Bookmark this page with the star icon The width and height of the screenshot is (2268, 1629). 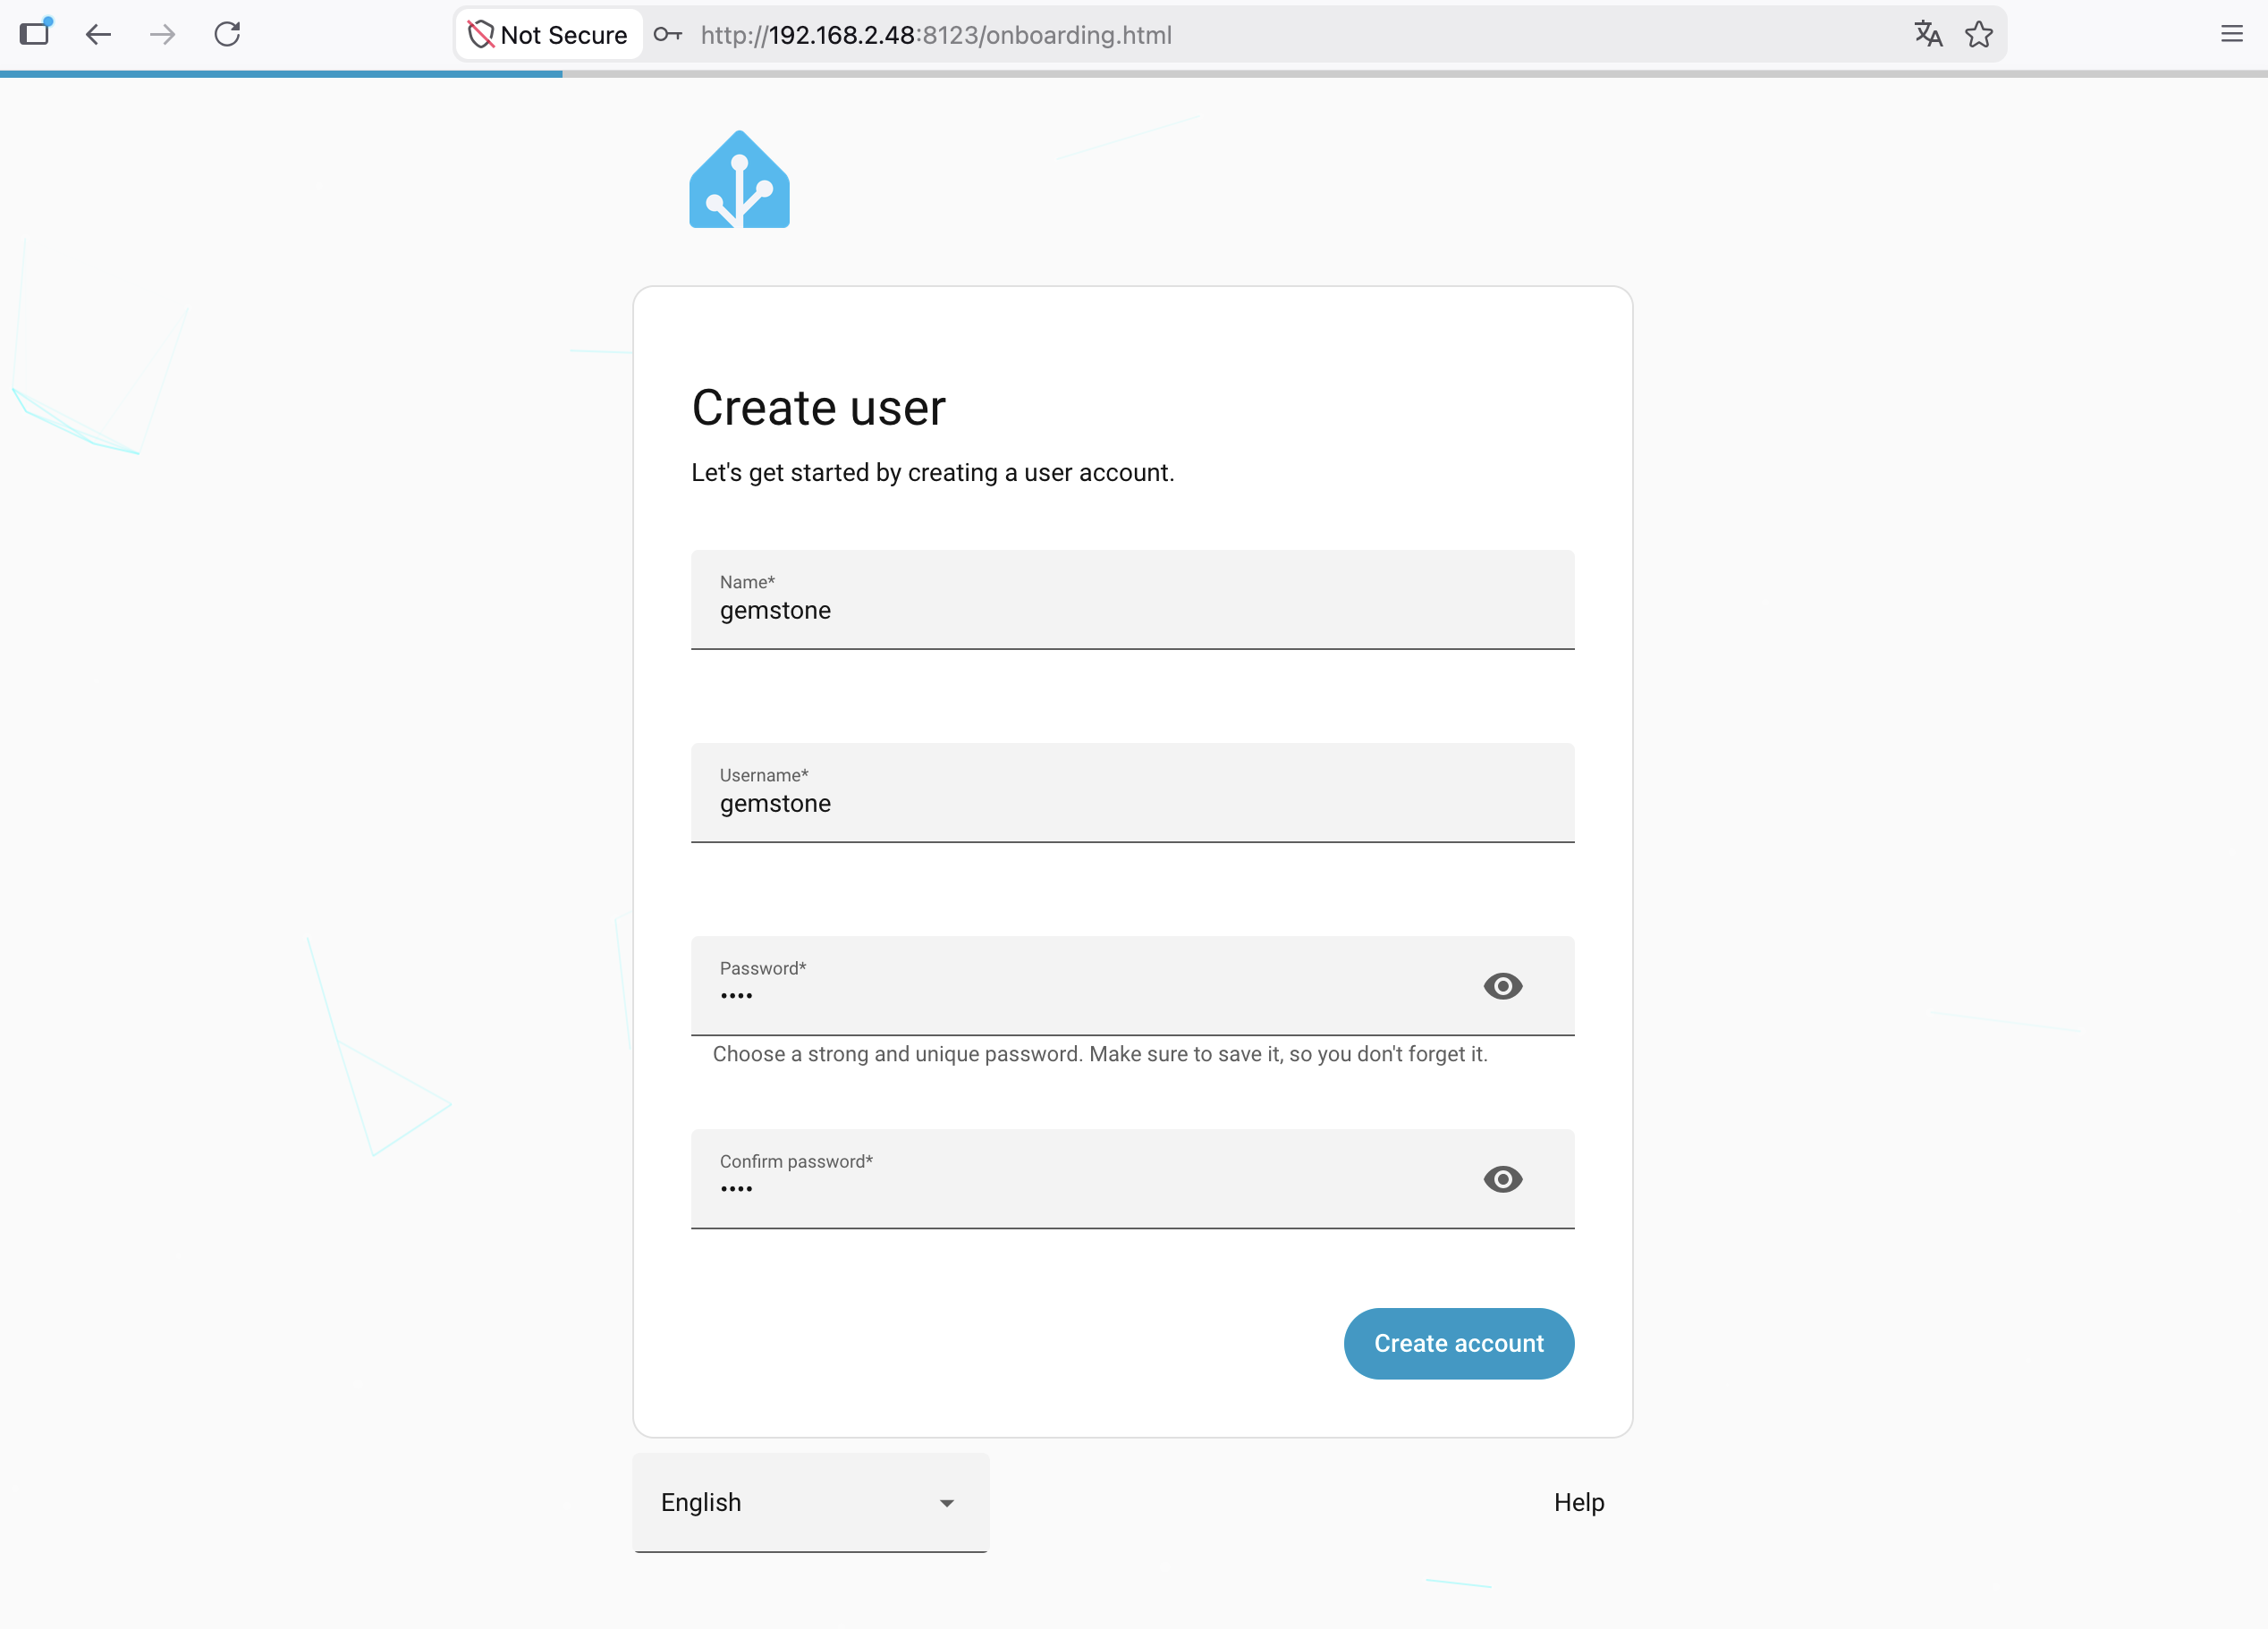point(1979,35)
